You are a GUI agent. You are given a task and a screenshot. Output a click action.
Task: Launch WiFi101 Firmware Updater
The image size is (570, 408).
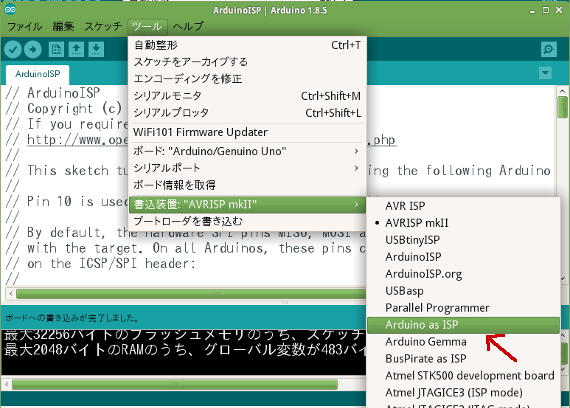[x=247, y=132]
